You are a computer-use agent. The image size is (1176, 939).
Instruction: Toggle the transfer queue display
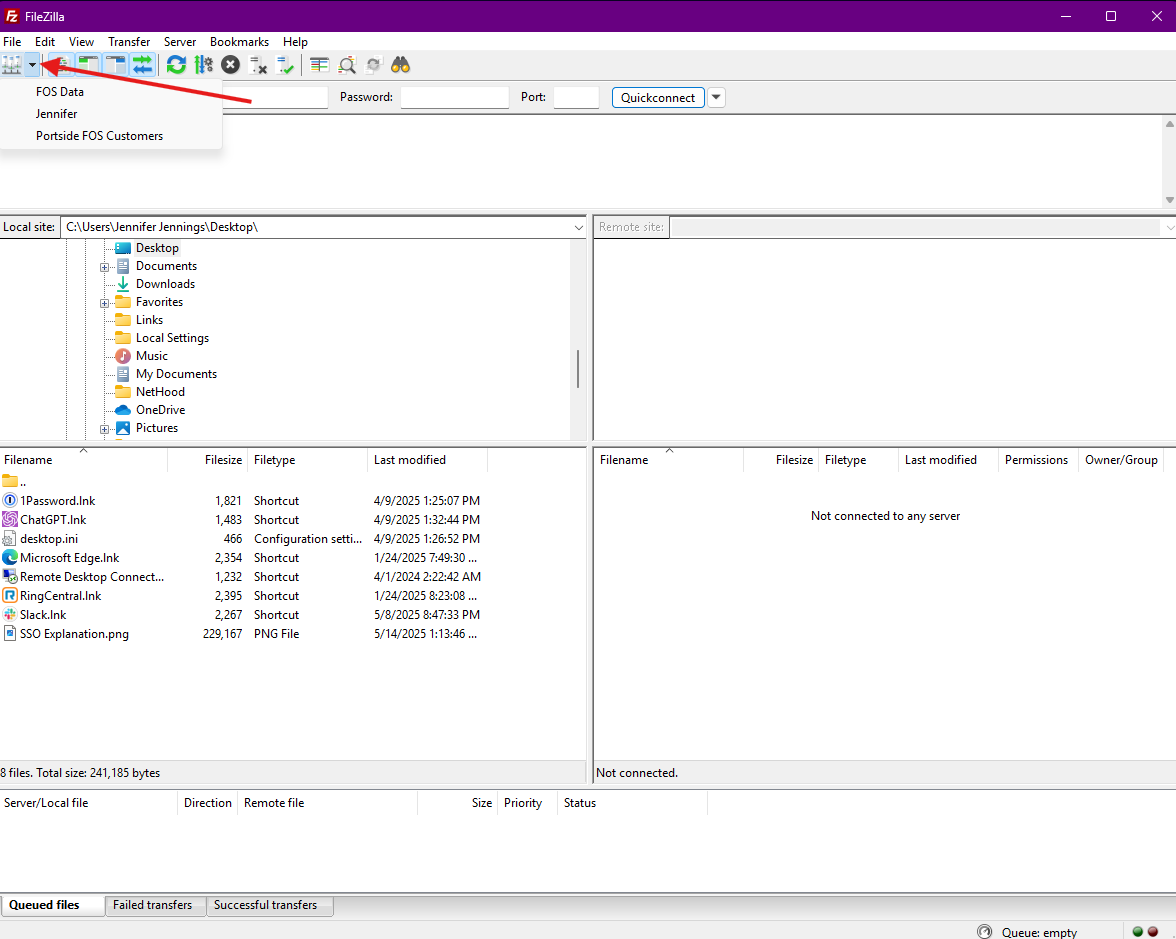[142, 65]
